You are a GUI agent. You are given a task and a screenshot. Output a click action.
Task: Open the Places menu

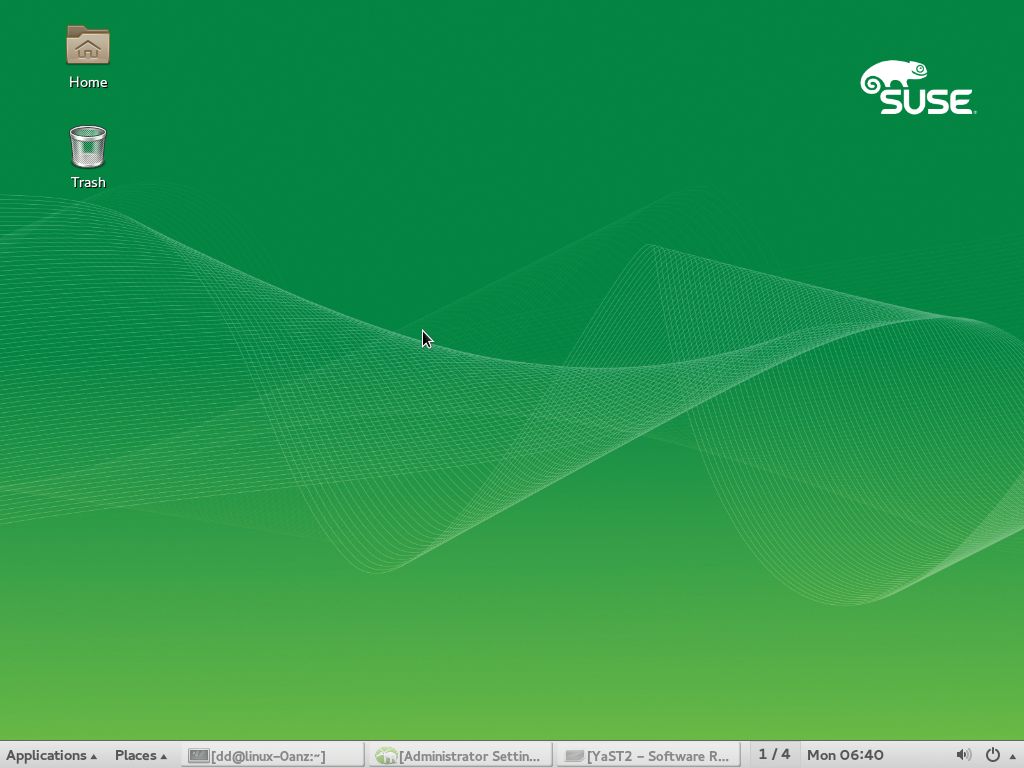135,755
